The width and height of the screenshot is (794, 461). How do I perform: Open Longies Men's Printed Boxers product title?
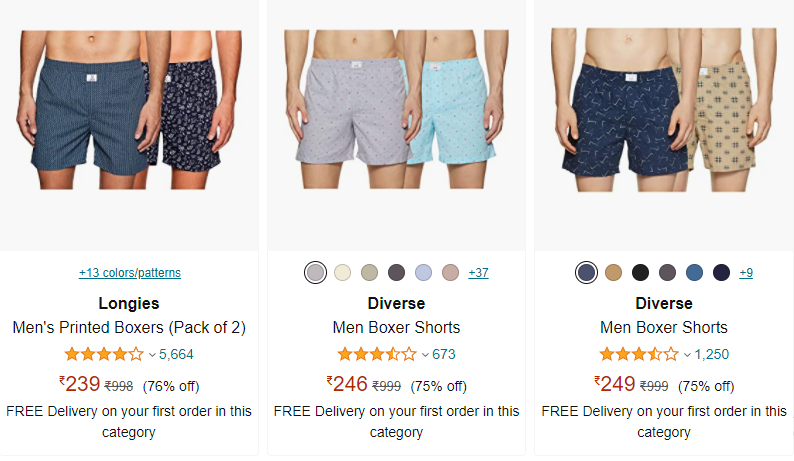point(129,327)
